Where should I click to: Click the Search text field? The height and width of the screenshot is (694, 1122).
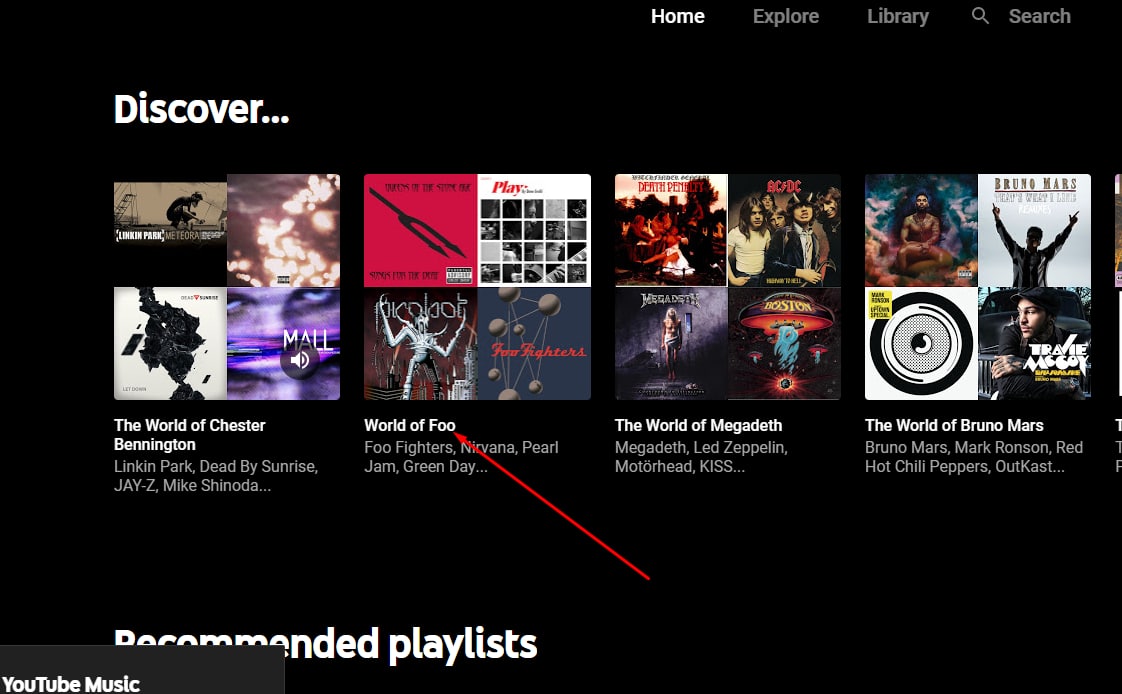[x=1039, y=16]
